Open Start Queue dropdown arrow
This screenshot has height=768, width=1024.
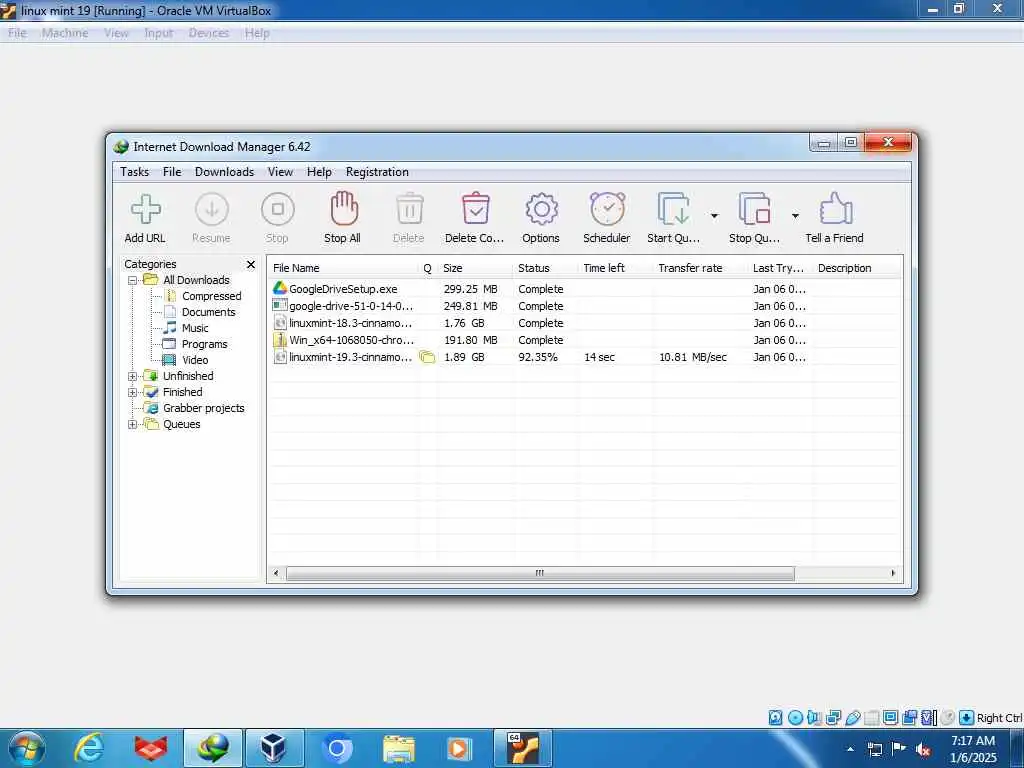[x=714, y=216]
